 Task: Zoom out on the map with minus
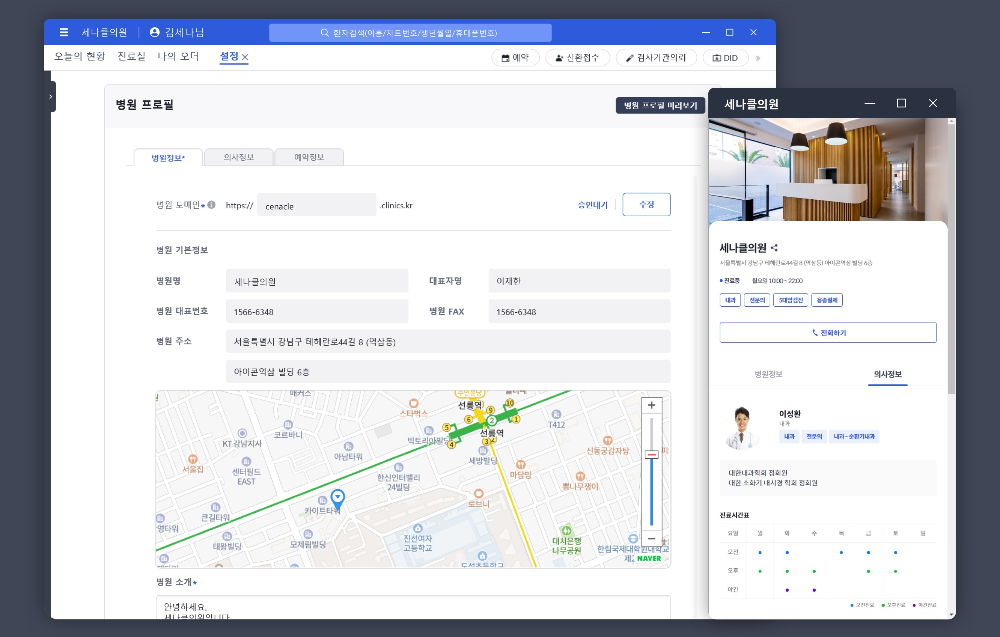point(651,539)
